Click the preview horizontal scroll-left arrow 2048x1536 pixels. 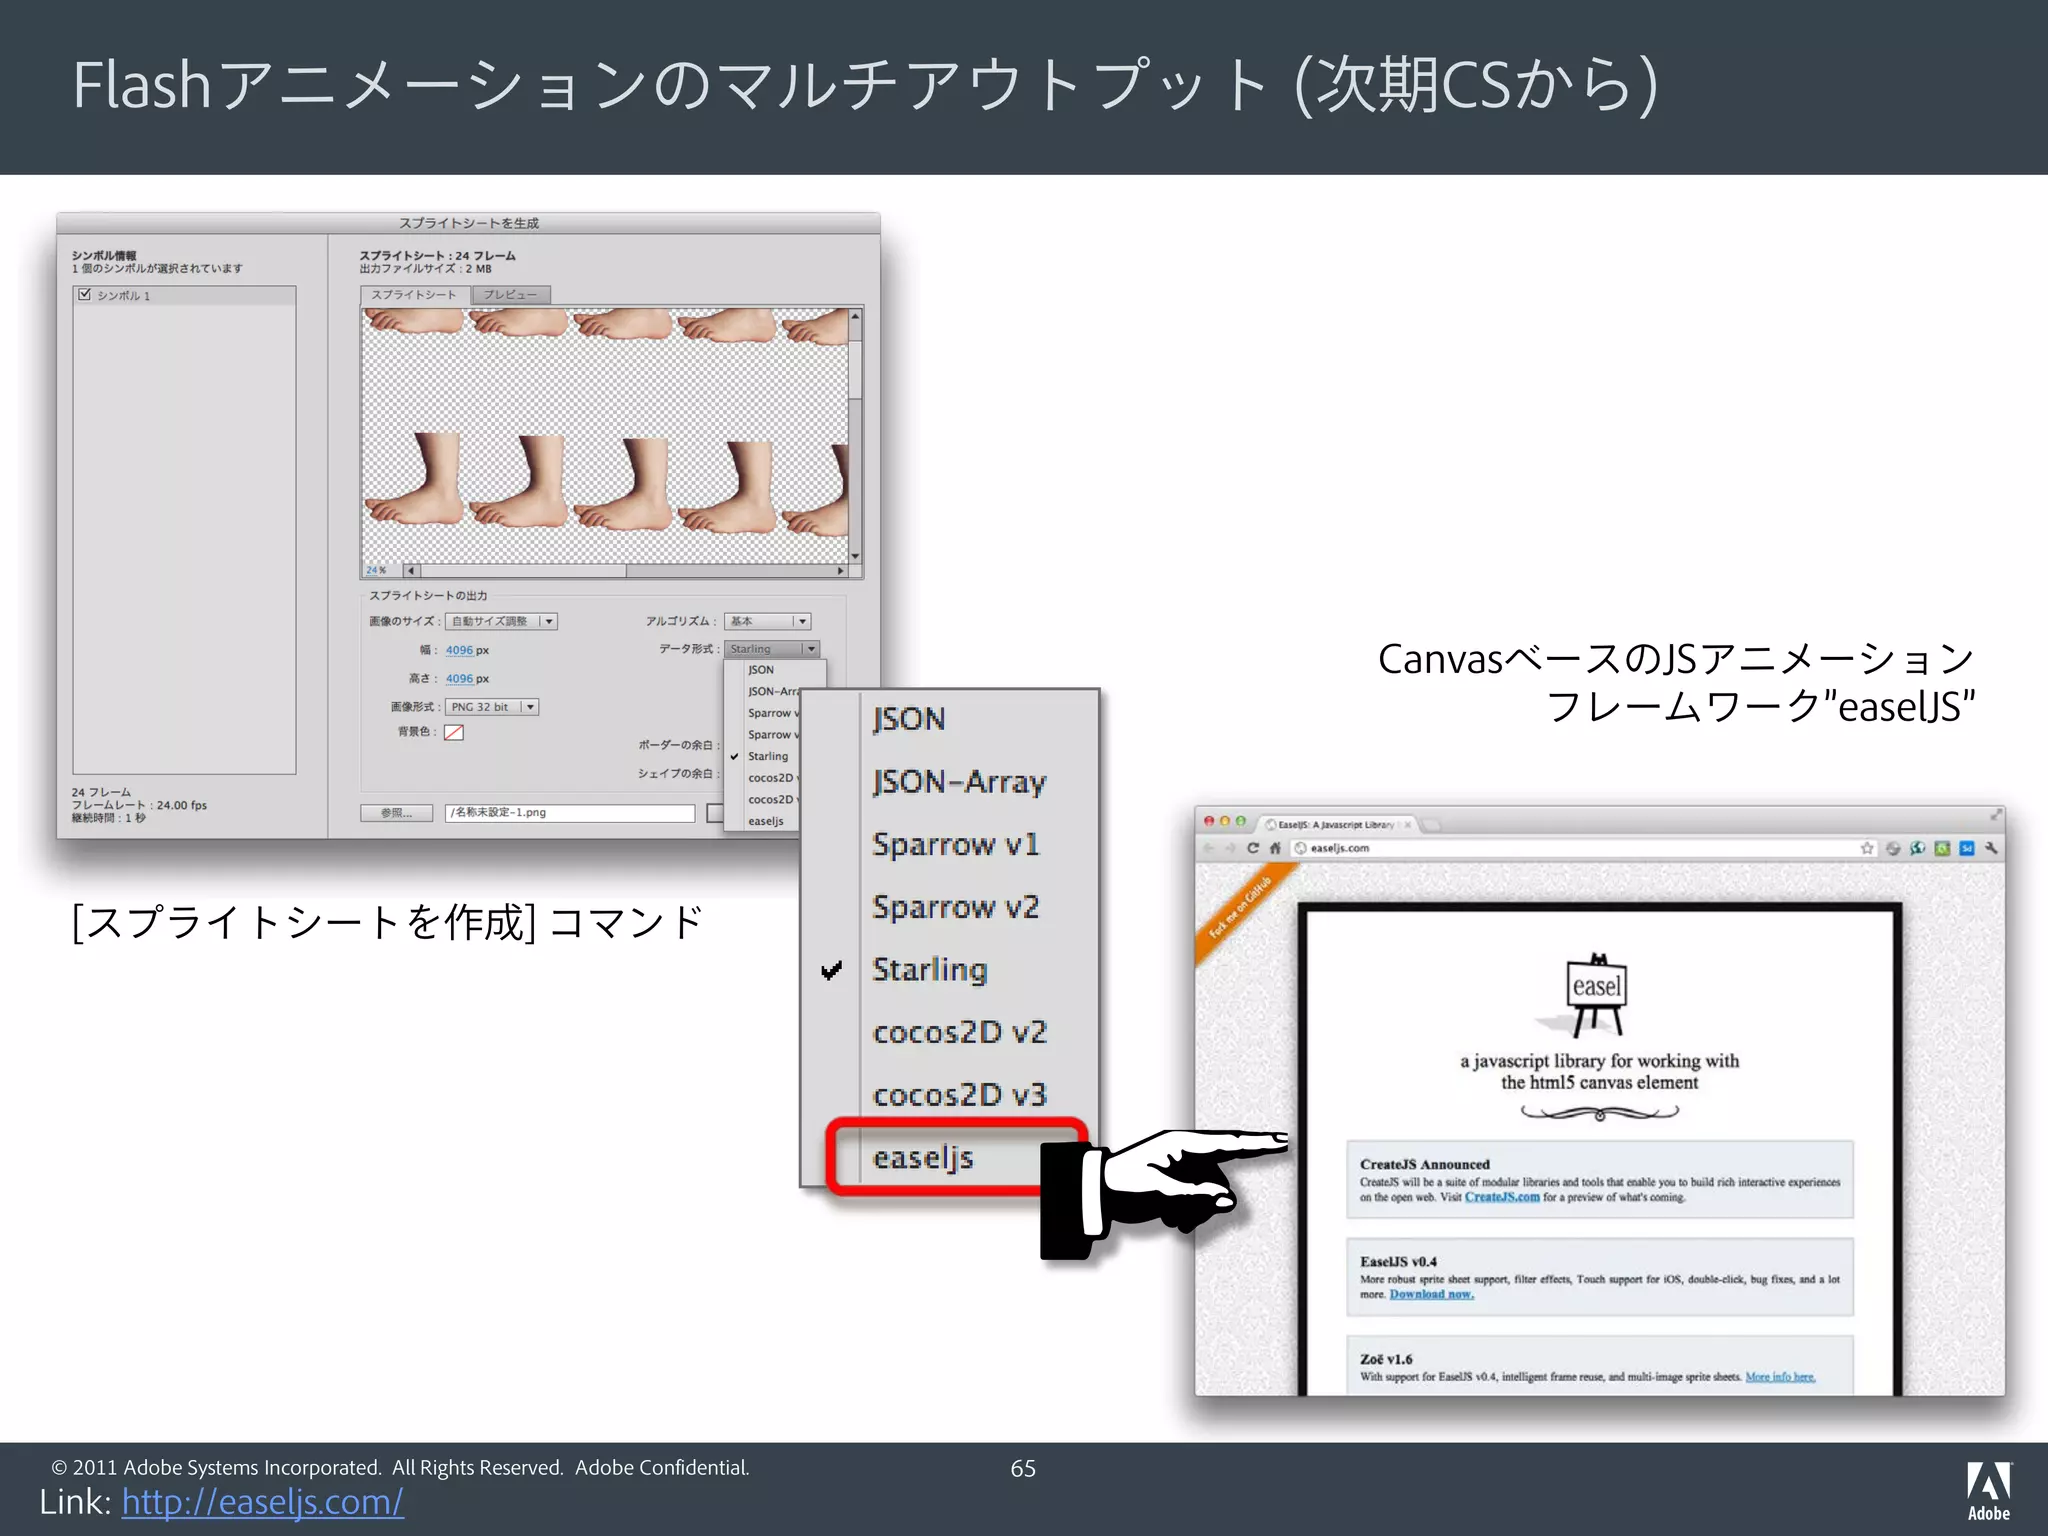click(x=411, y=571)
